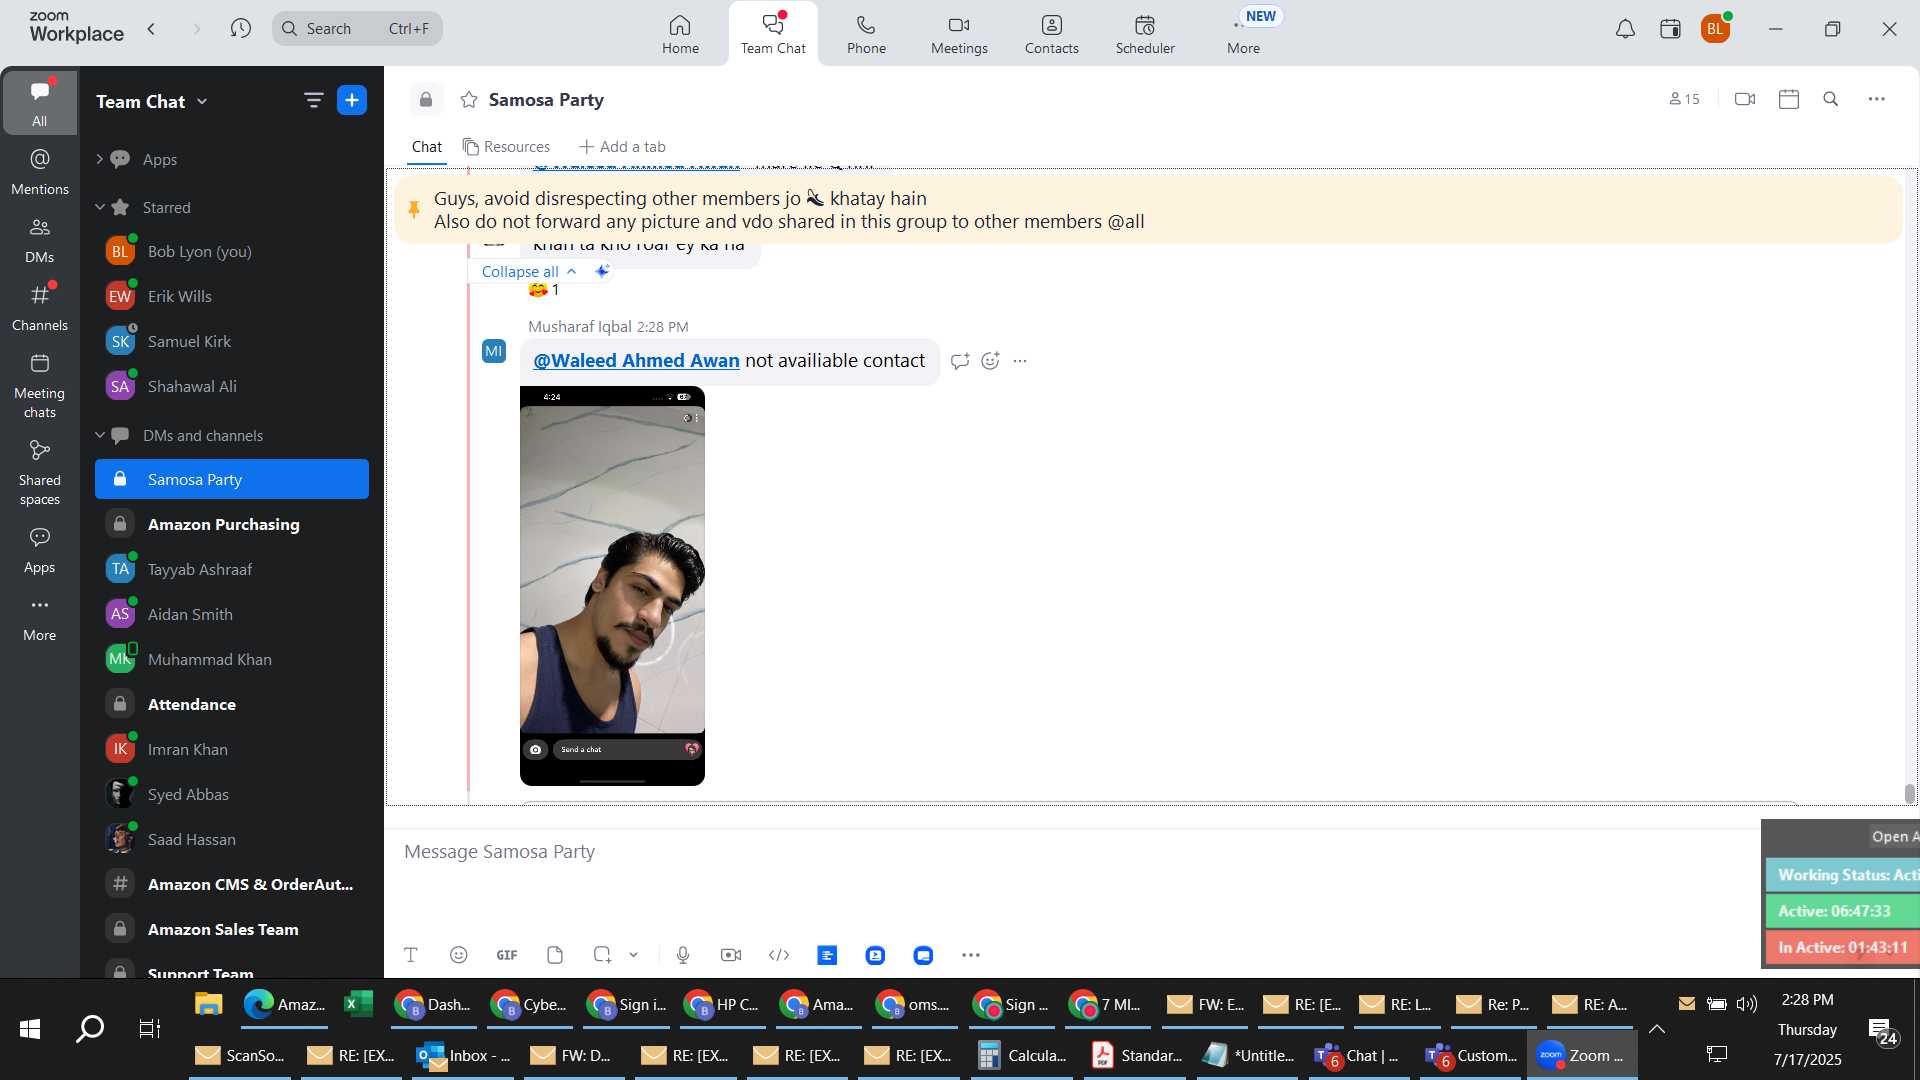Go to the Contacts tab
This screenshot has width=1920, height=1080.
(x=1051, y=34)
